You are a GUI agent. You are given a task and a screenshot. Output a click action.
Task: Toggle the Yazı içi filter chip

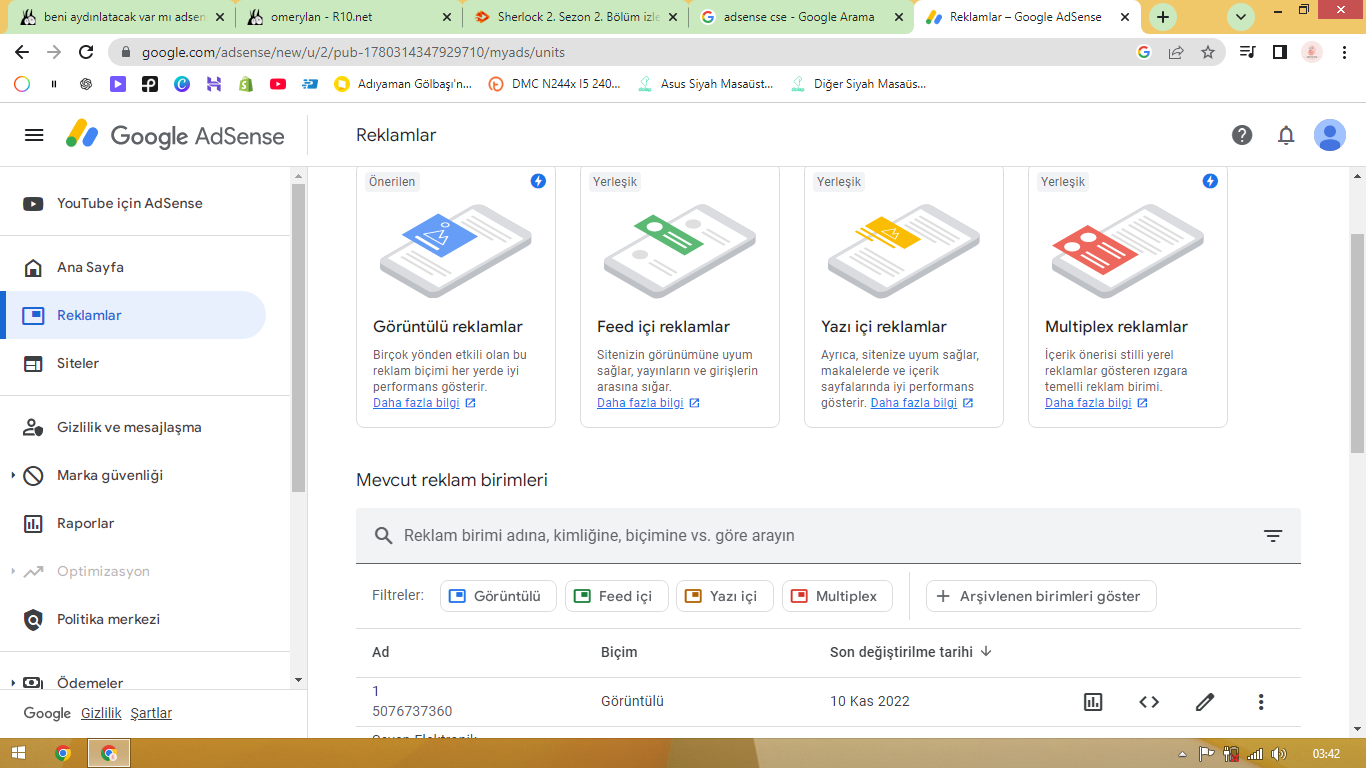[x=725, y=596]
